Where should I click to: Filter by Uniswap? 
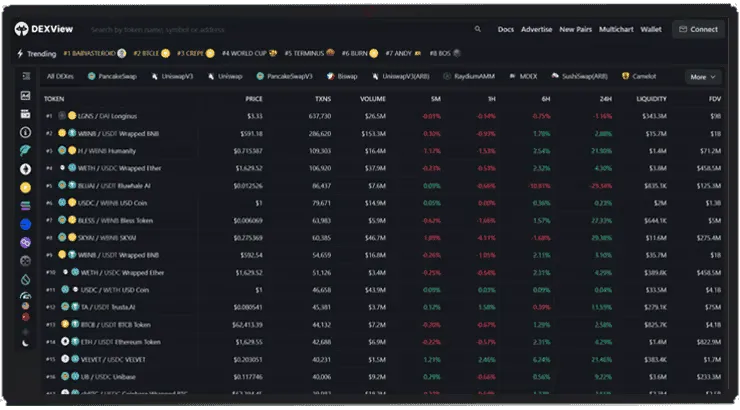[x=225, y=76]
